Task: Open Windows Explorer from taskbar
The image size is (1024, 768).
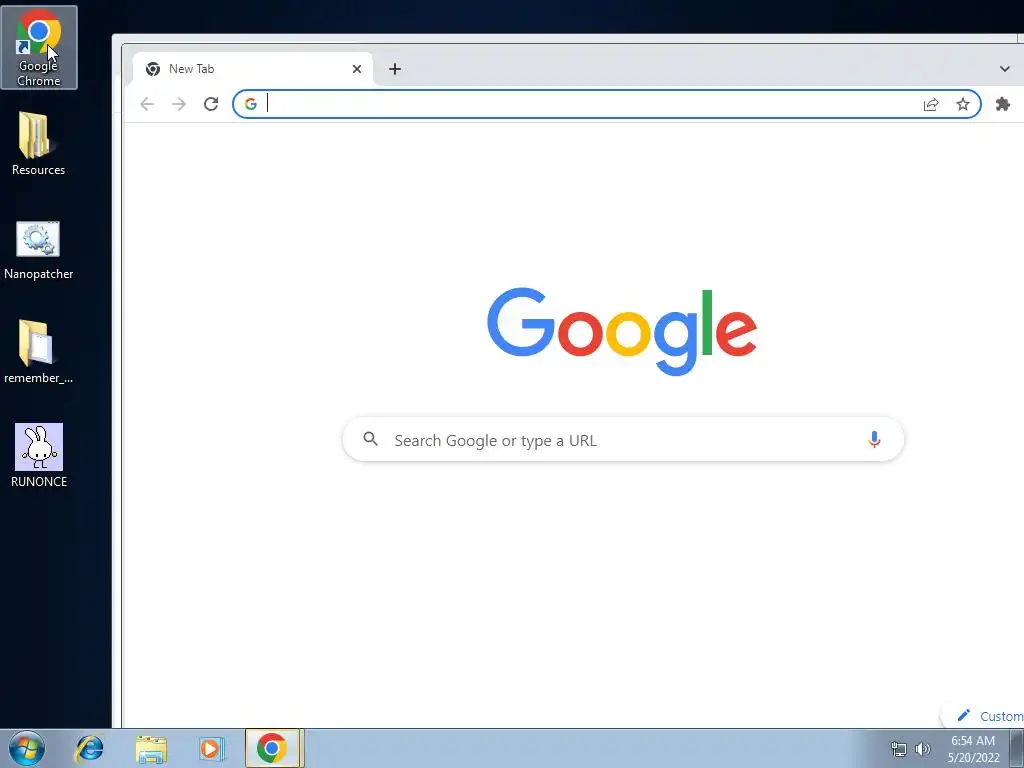Action: point(151,748)
